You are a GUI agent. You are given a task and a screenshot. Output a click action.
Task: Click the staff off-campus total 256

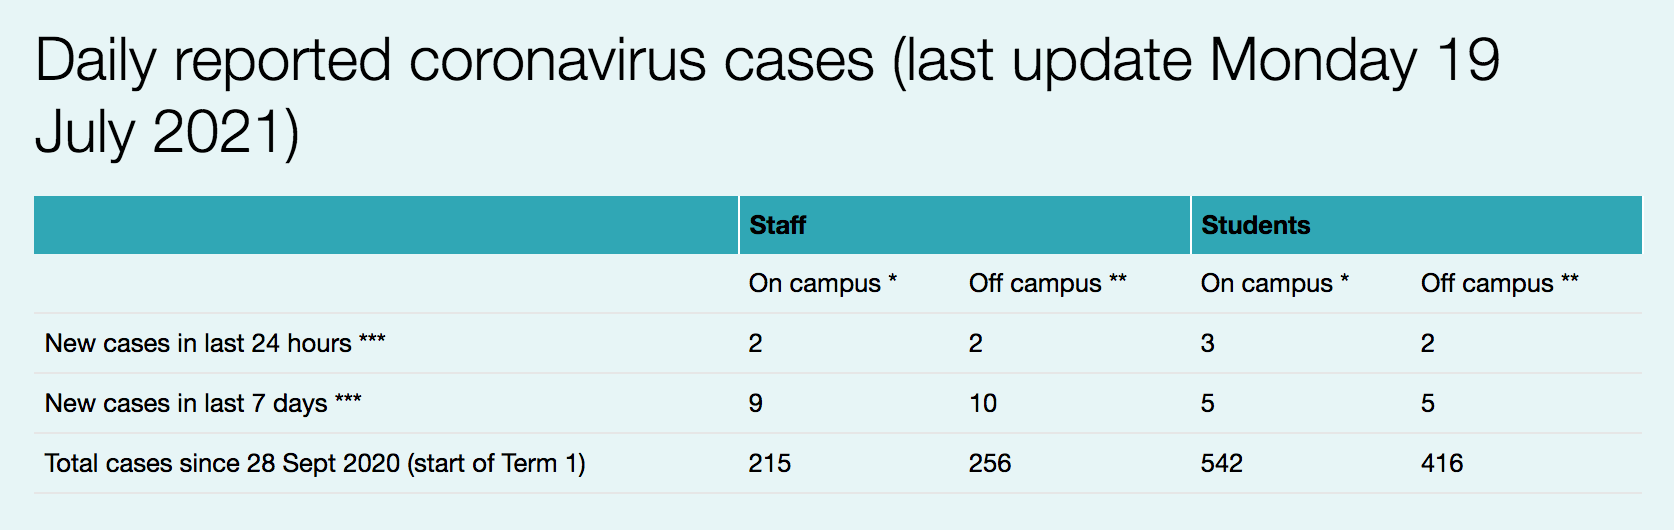coord(990,464)
